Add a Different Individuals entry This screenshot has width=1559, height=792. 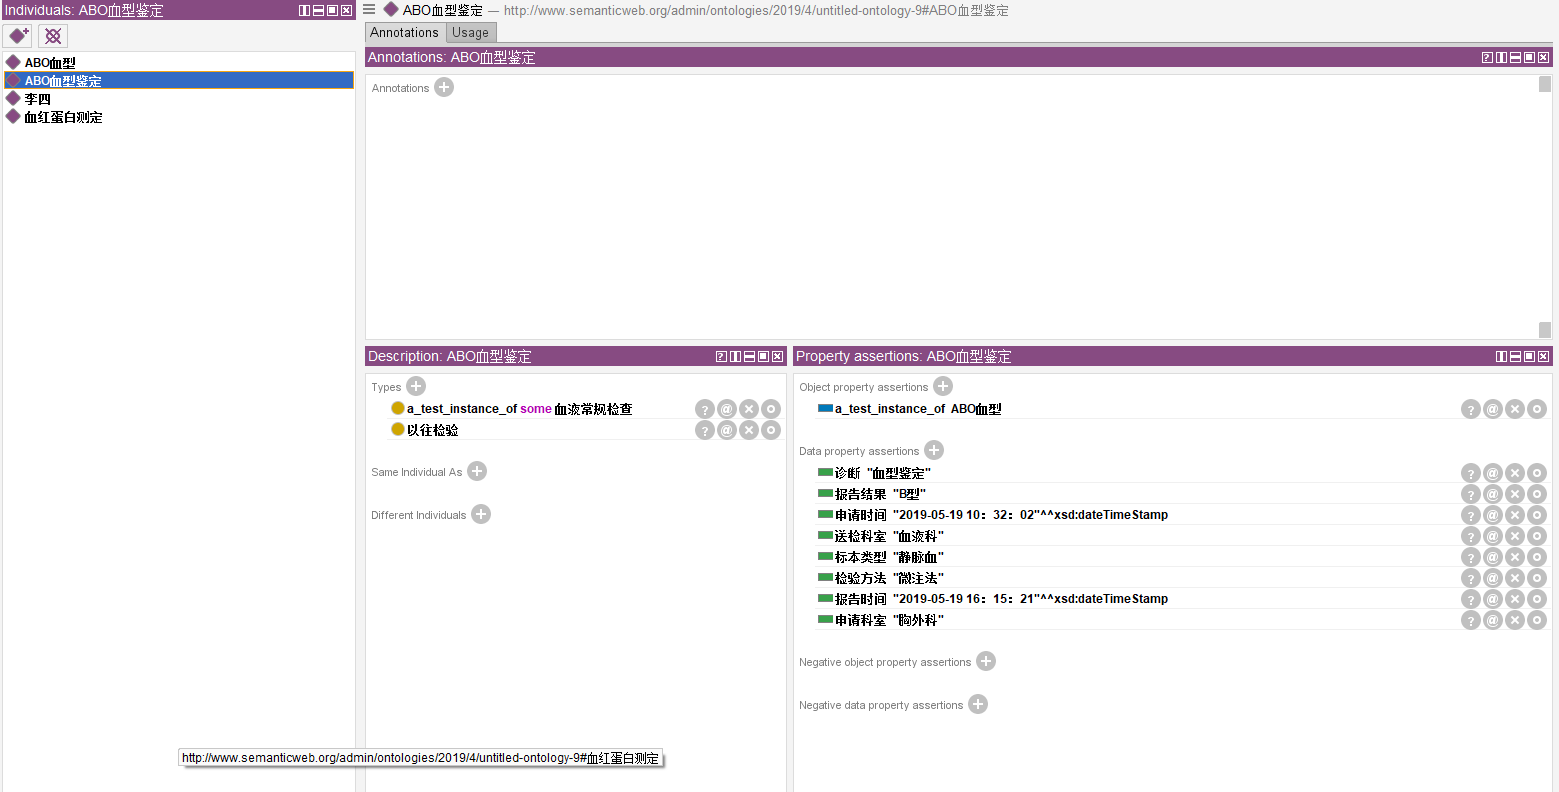pos(481,514)
